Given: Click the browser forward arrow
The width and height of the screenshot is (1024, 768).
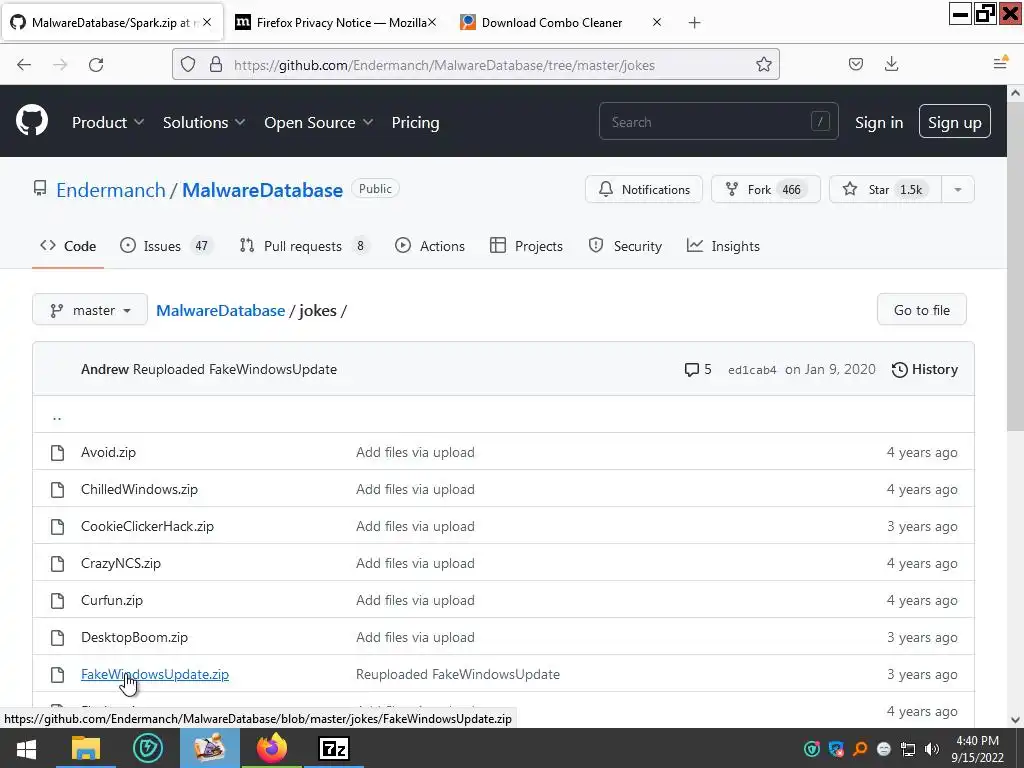Looking at the screenshot, I should [60, 64].
